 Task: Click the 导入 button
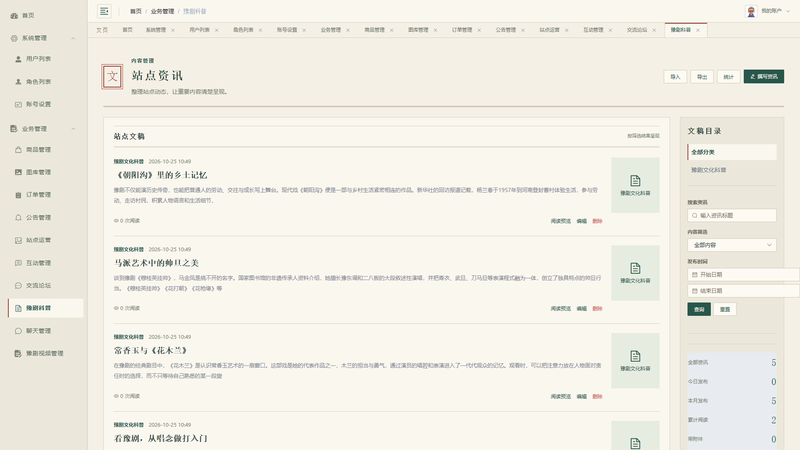pyautogui.click(x=675, y=77)
